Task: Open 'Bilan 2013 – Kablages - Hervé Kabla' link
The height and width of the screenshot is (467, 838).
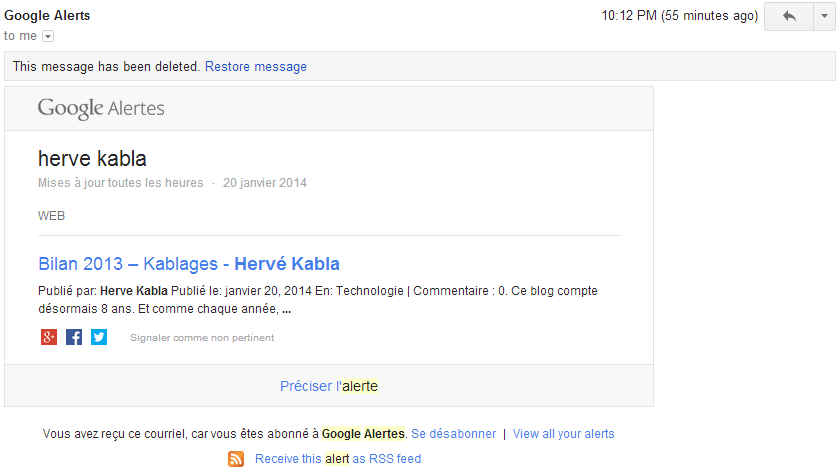Action: pyautogui.click(x=189, y=264)
